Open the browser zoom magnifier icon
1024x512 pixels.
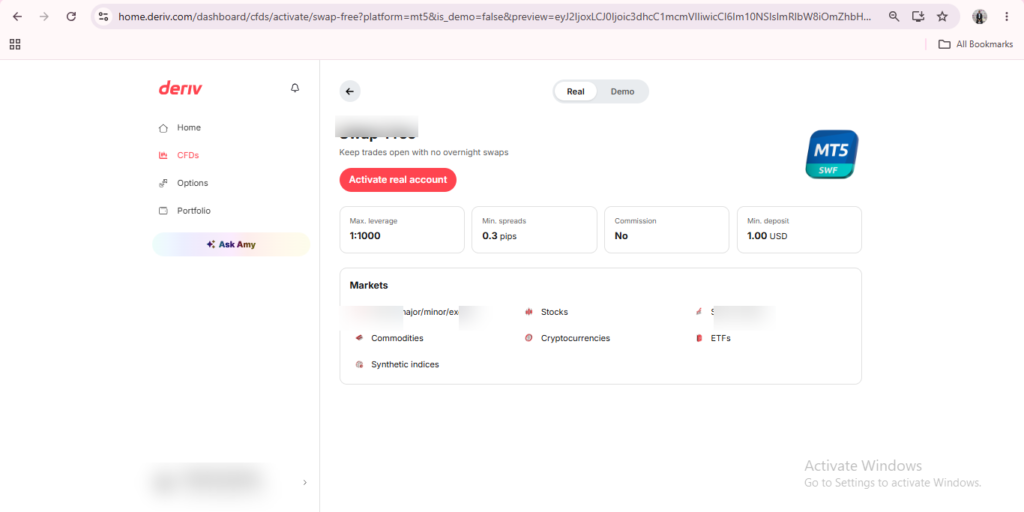tap(894, 17)
